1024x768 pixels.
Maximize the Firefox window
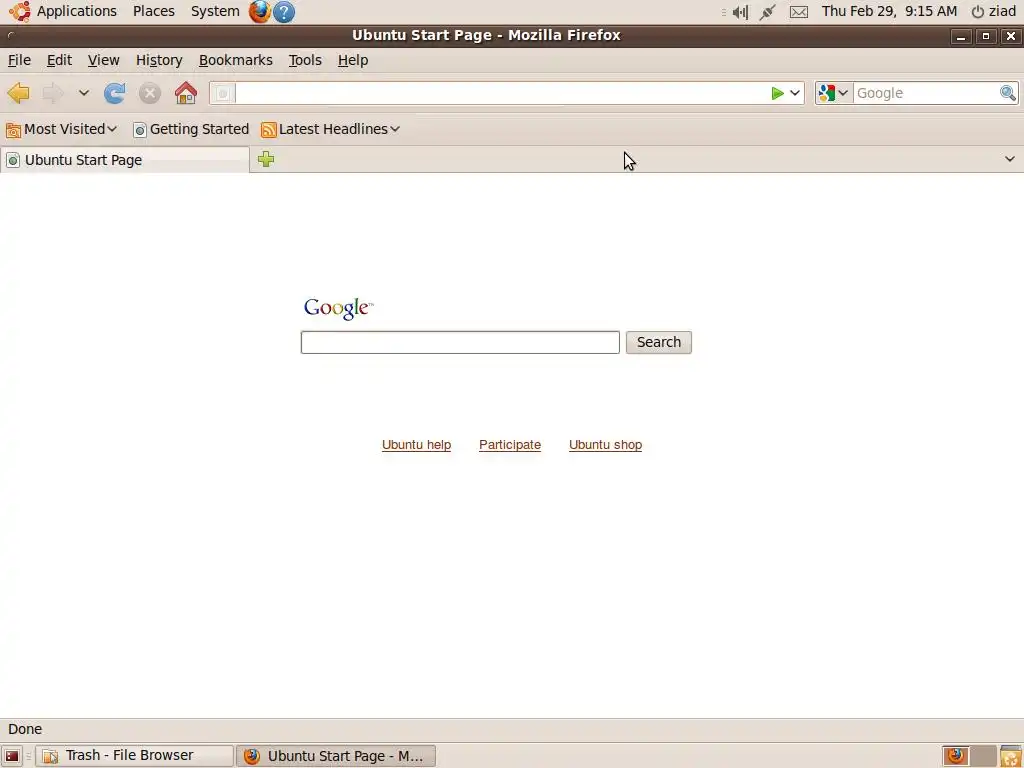click(x=985, y=36)
